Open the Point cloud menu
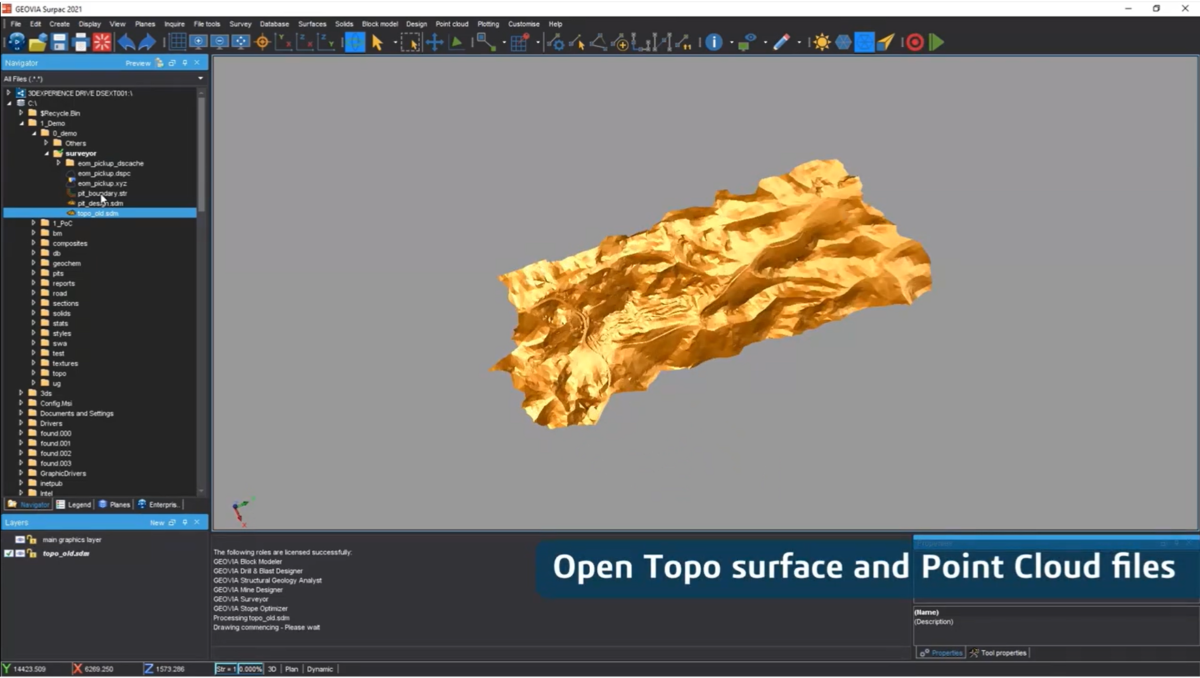This screenshot has width=1200, height=678. tap(452, 24)
